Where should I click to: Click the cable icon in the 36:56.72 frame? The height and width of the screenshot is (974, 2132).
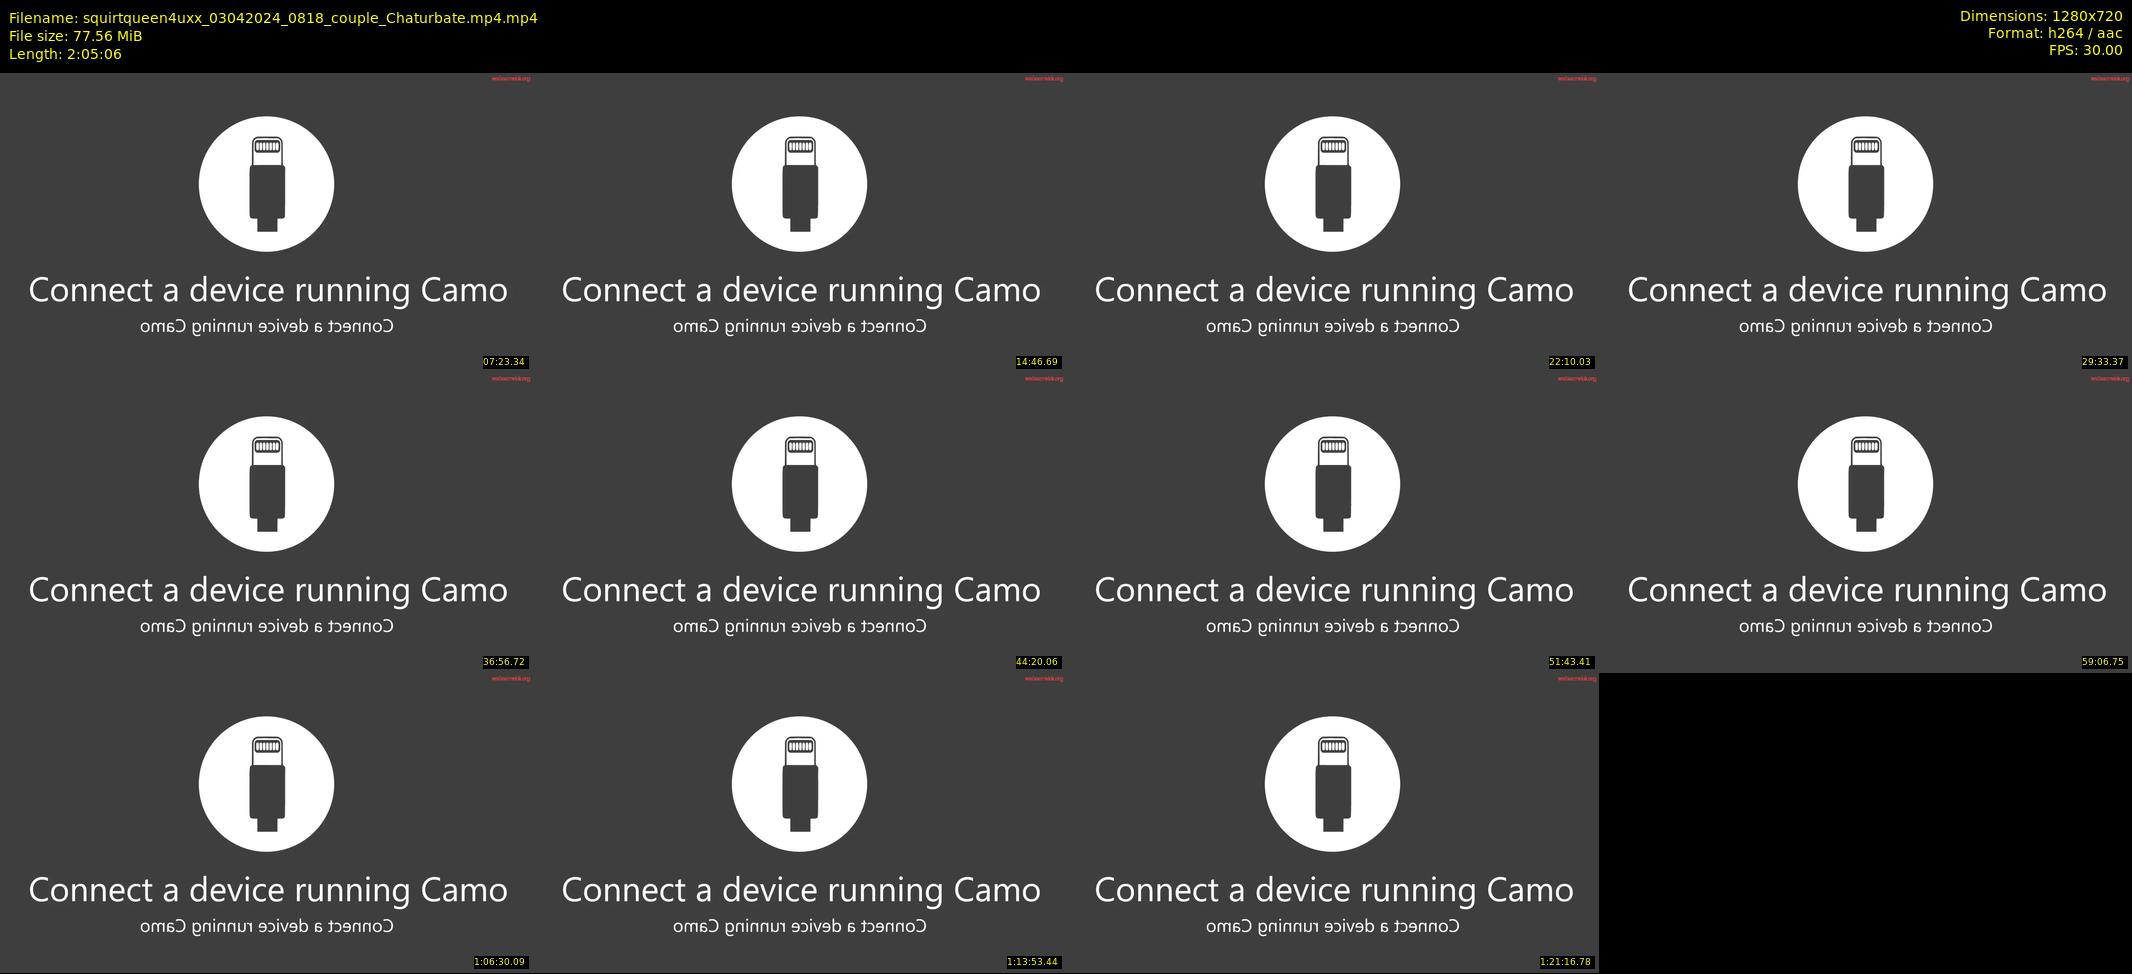tap(266, 484)
